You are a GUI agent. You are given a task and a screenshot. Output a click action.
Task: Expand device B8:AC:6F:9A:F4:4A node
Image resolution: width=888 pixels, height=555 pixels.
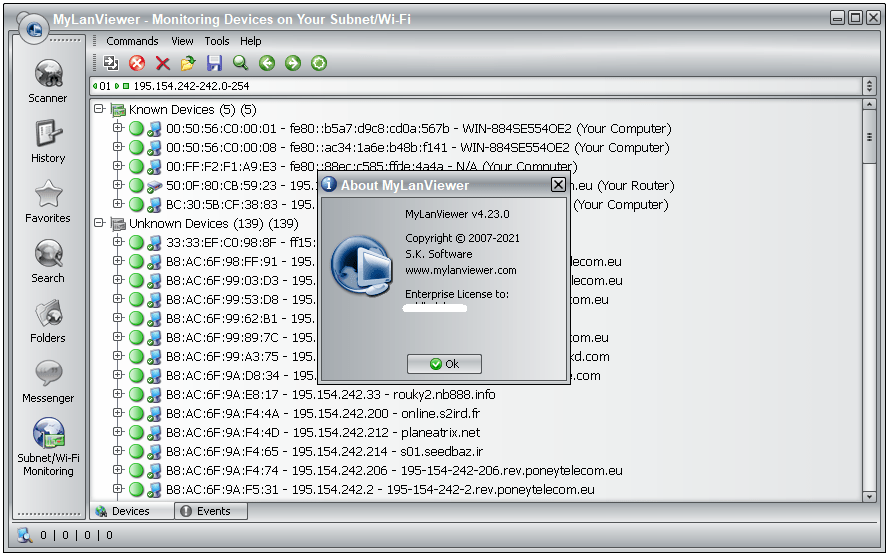click(x=118, y=412)
